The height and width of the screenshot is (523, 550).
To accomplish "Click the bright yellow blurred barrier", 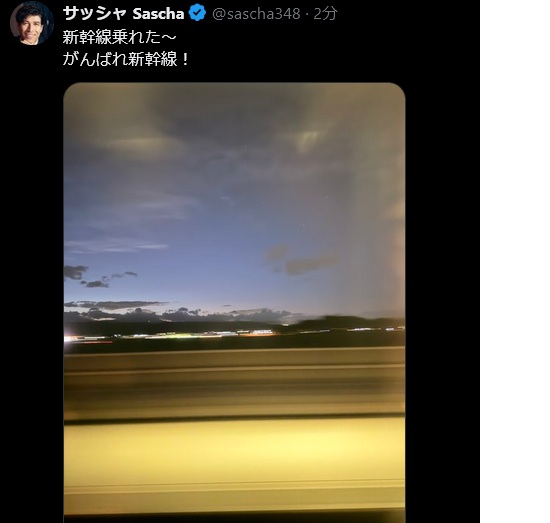I will tap(234, 456).
